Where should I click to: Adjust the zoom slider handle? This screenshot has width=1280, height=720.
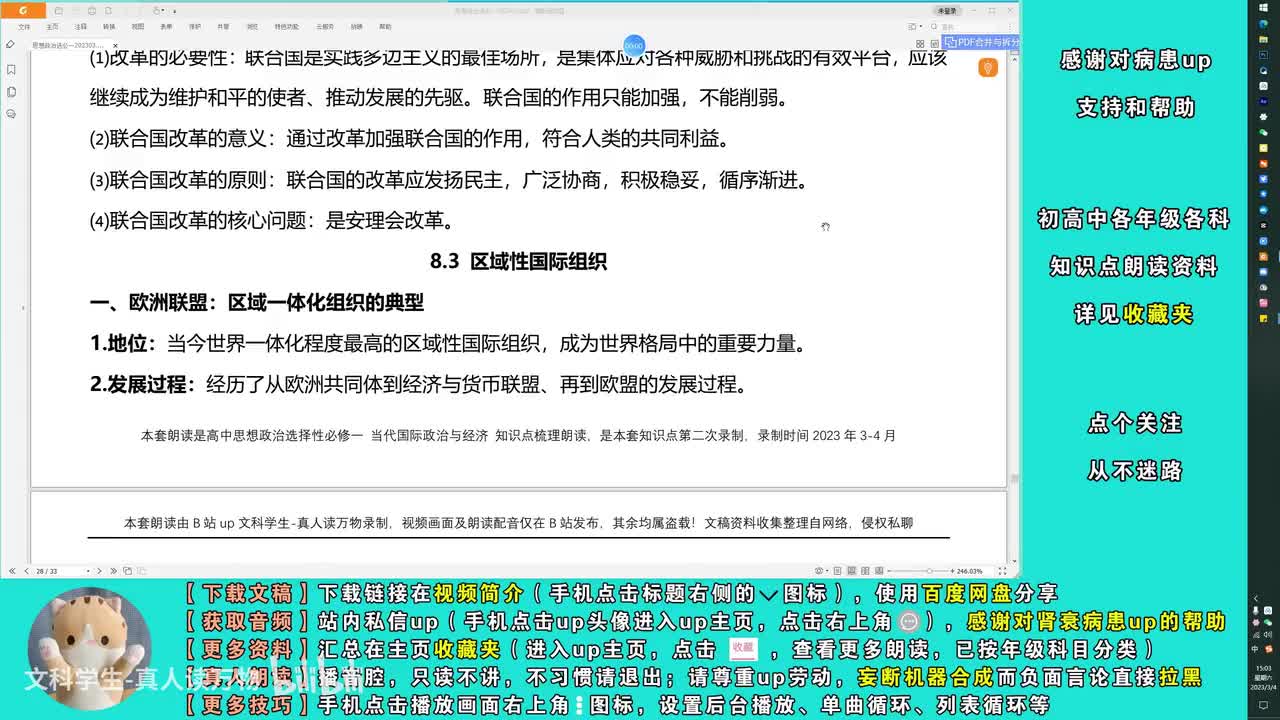click(x=930, y=571)
